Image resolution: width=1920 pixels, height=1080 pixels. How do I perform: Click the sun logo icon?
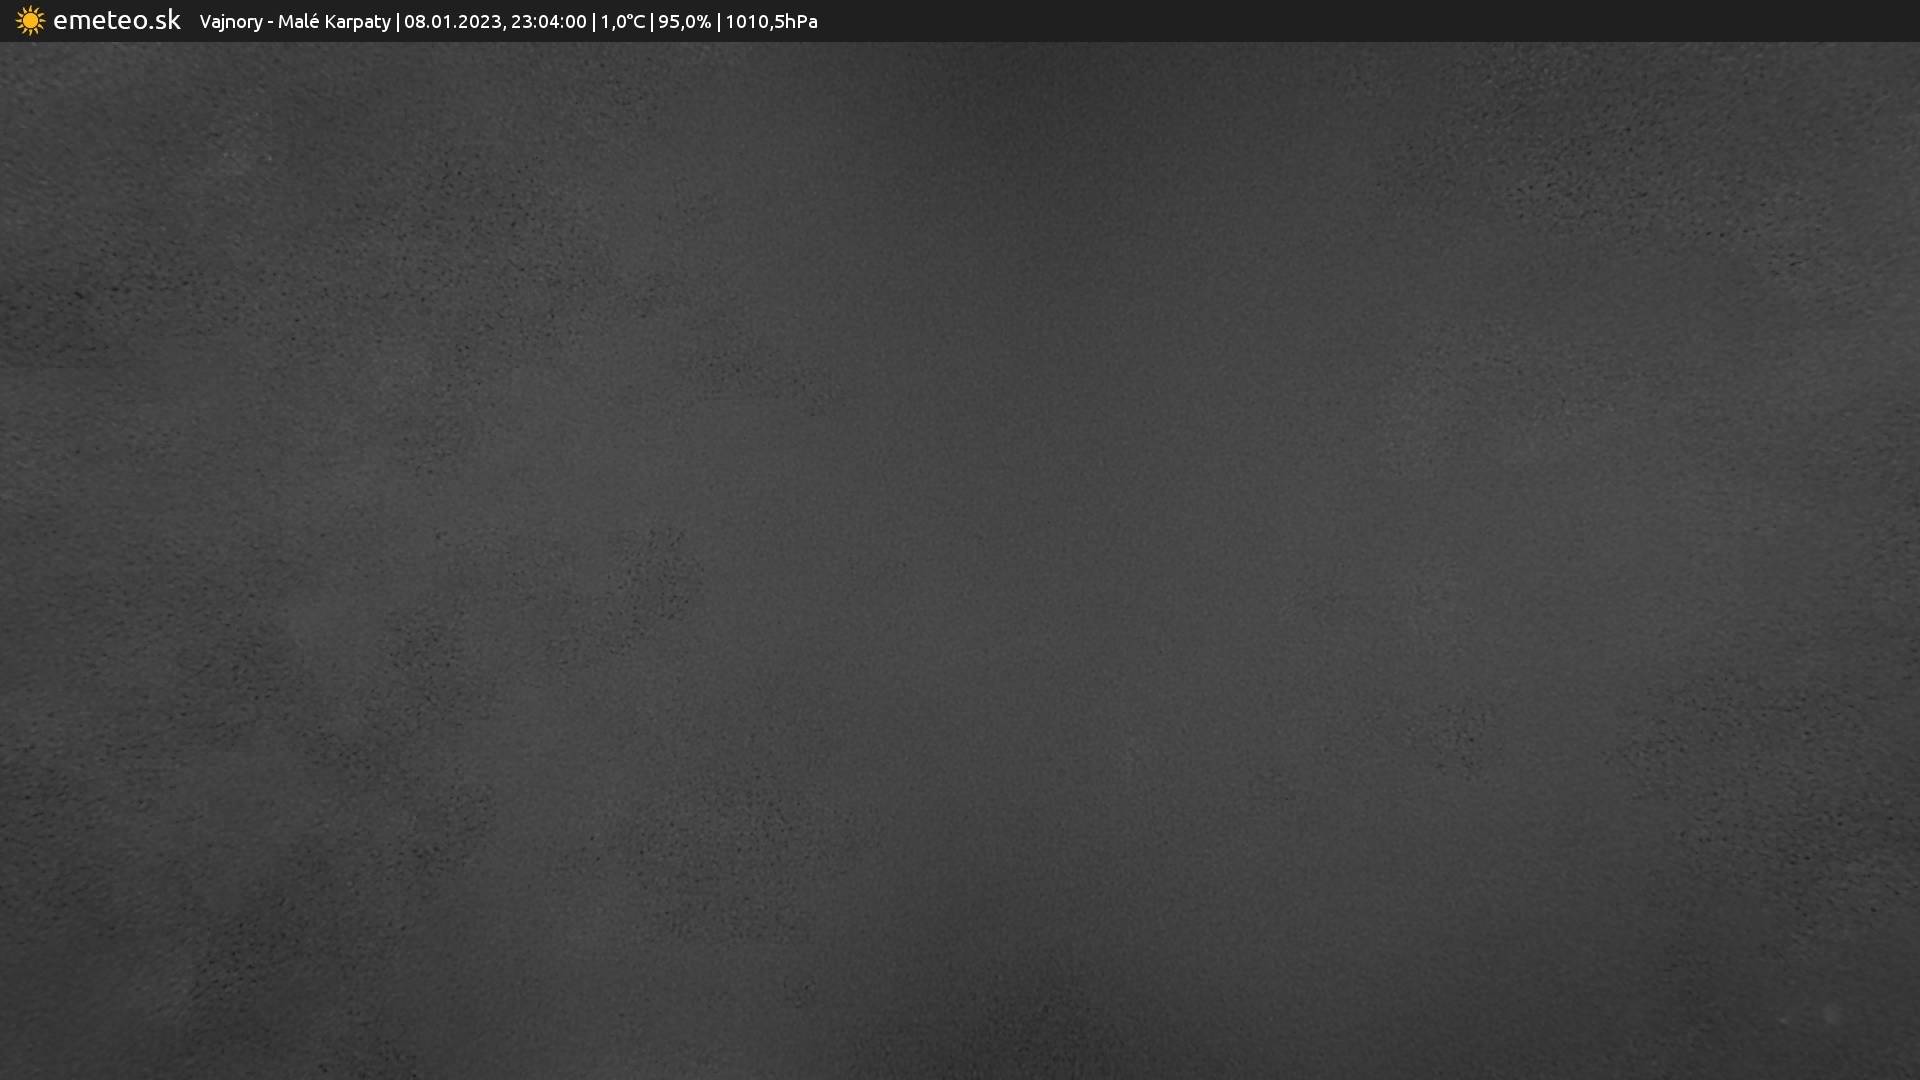pyautogui.click(x=30, y=21)
